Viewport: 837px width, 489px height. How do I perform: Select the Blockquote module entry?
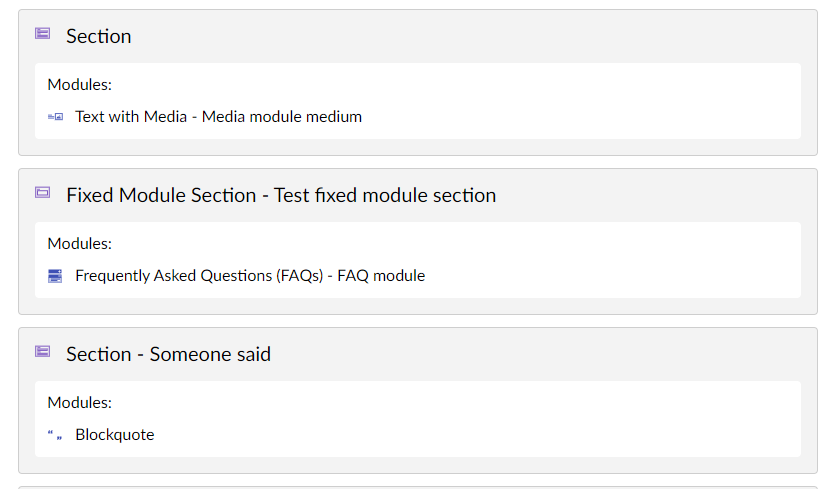(x=115, y=435)
